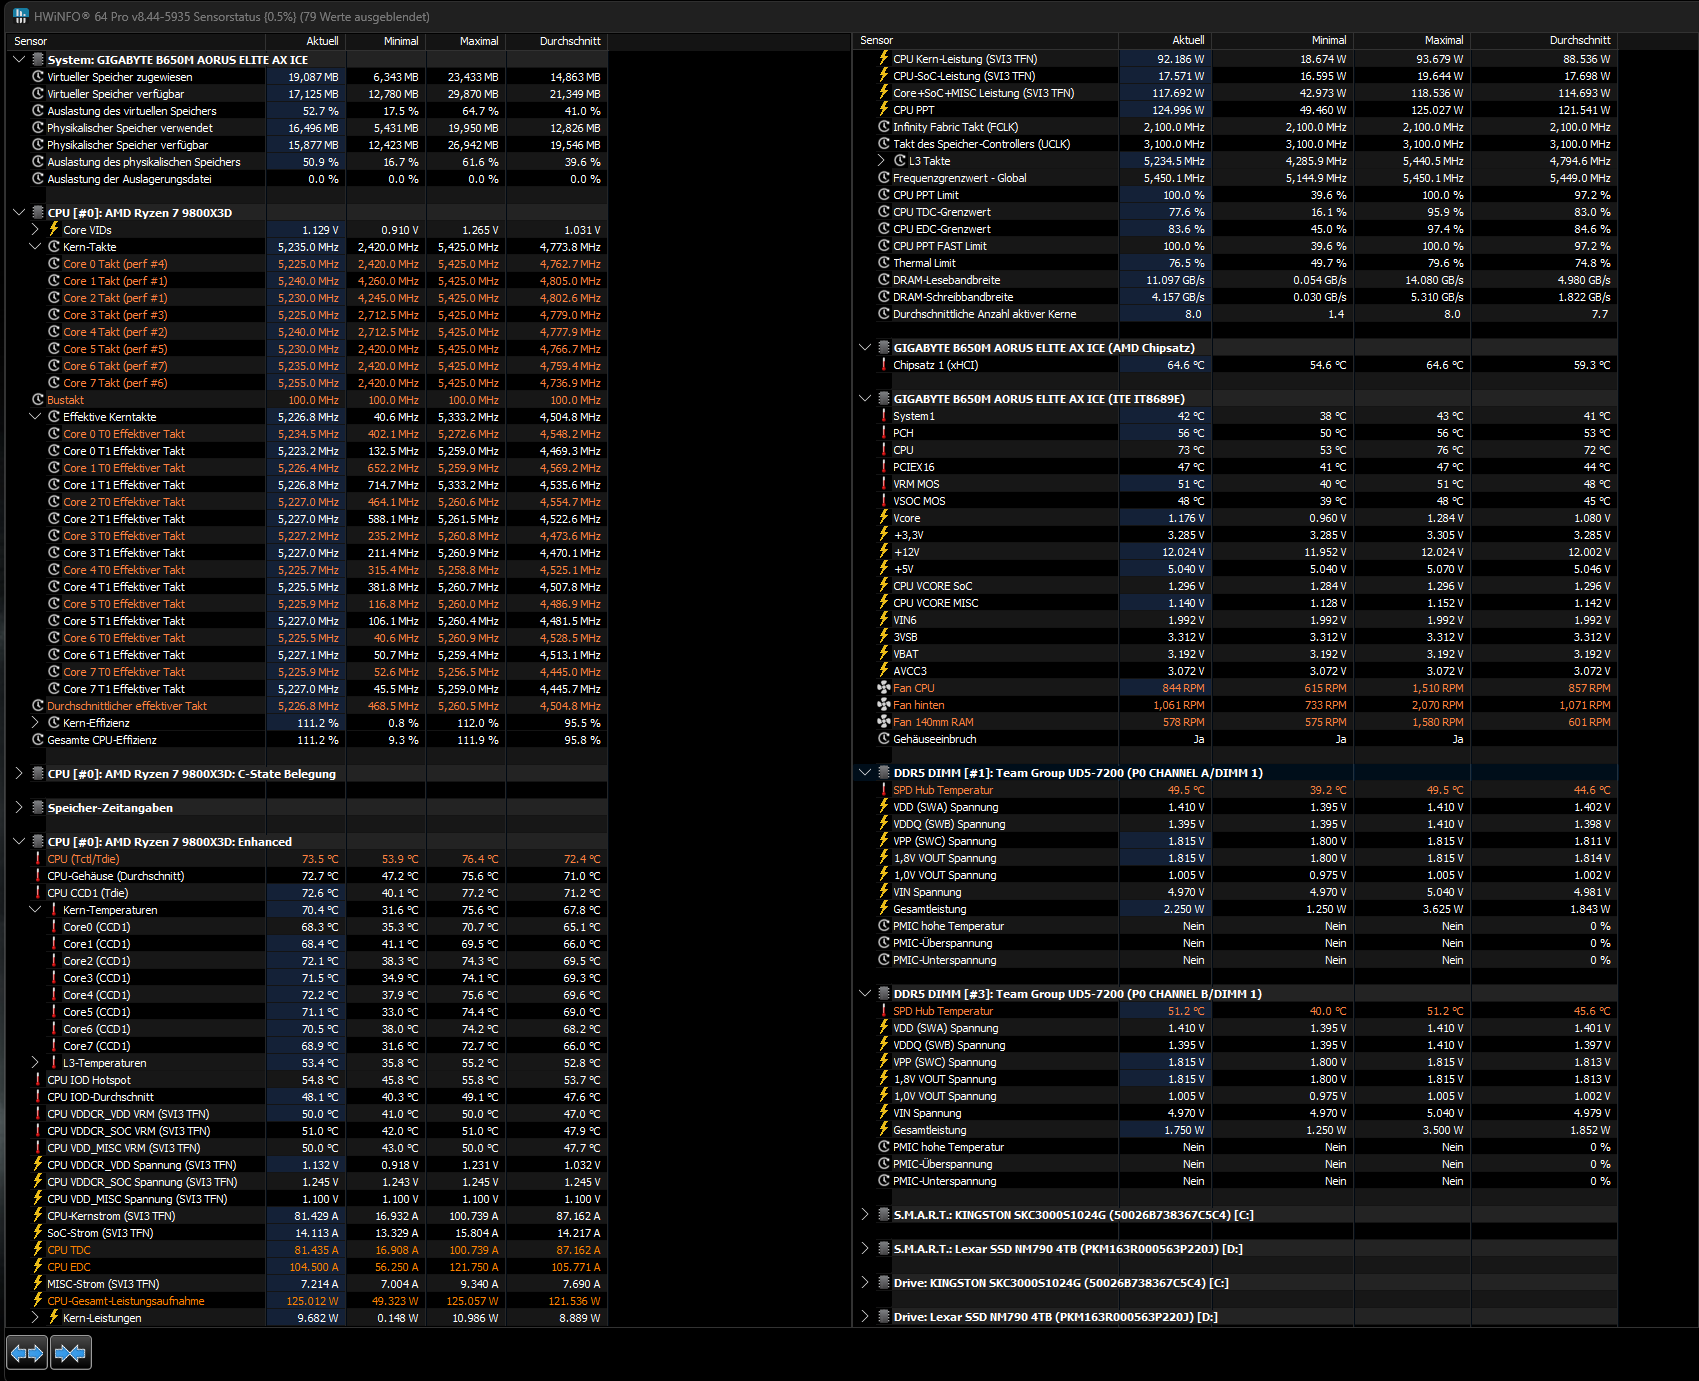This screenshot has width=1699, height=1381.
Task: Expand the Kern-Effizienz subgroup
Action: click(x=35, y=723)
